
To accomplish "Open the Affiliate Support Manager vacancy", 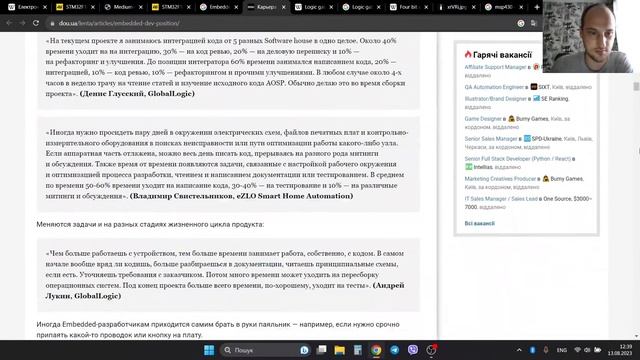I will click(495, 67).
